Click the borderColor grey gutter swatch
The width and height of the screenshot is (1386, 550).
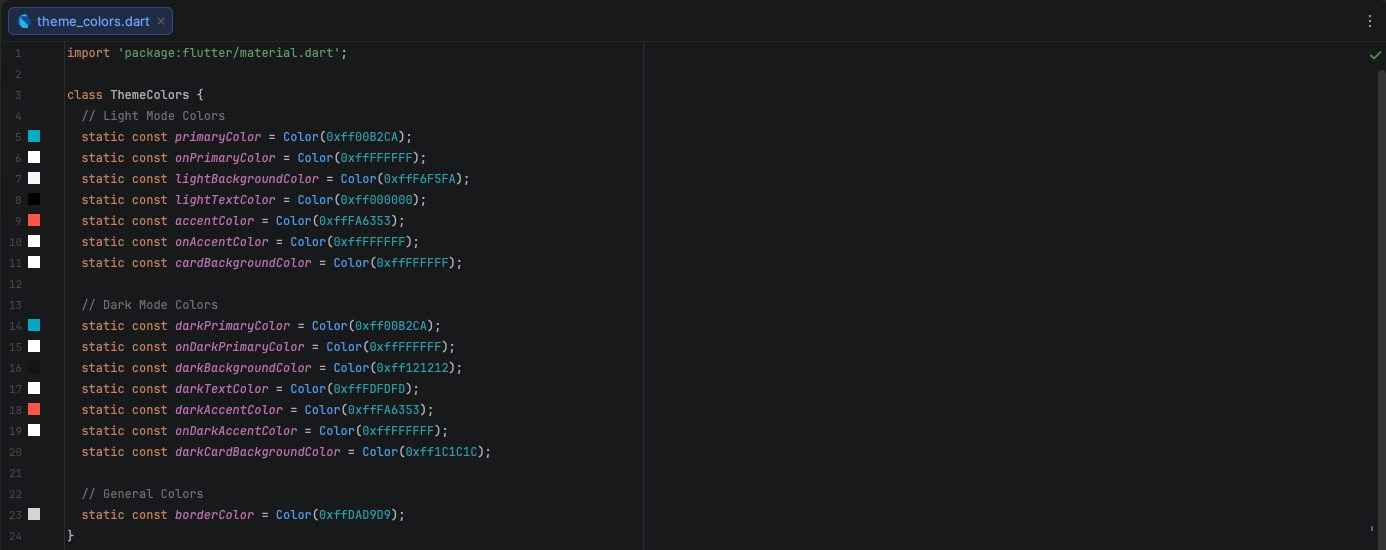34,514
